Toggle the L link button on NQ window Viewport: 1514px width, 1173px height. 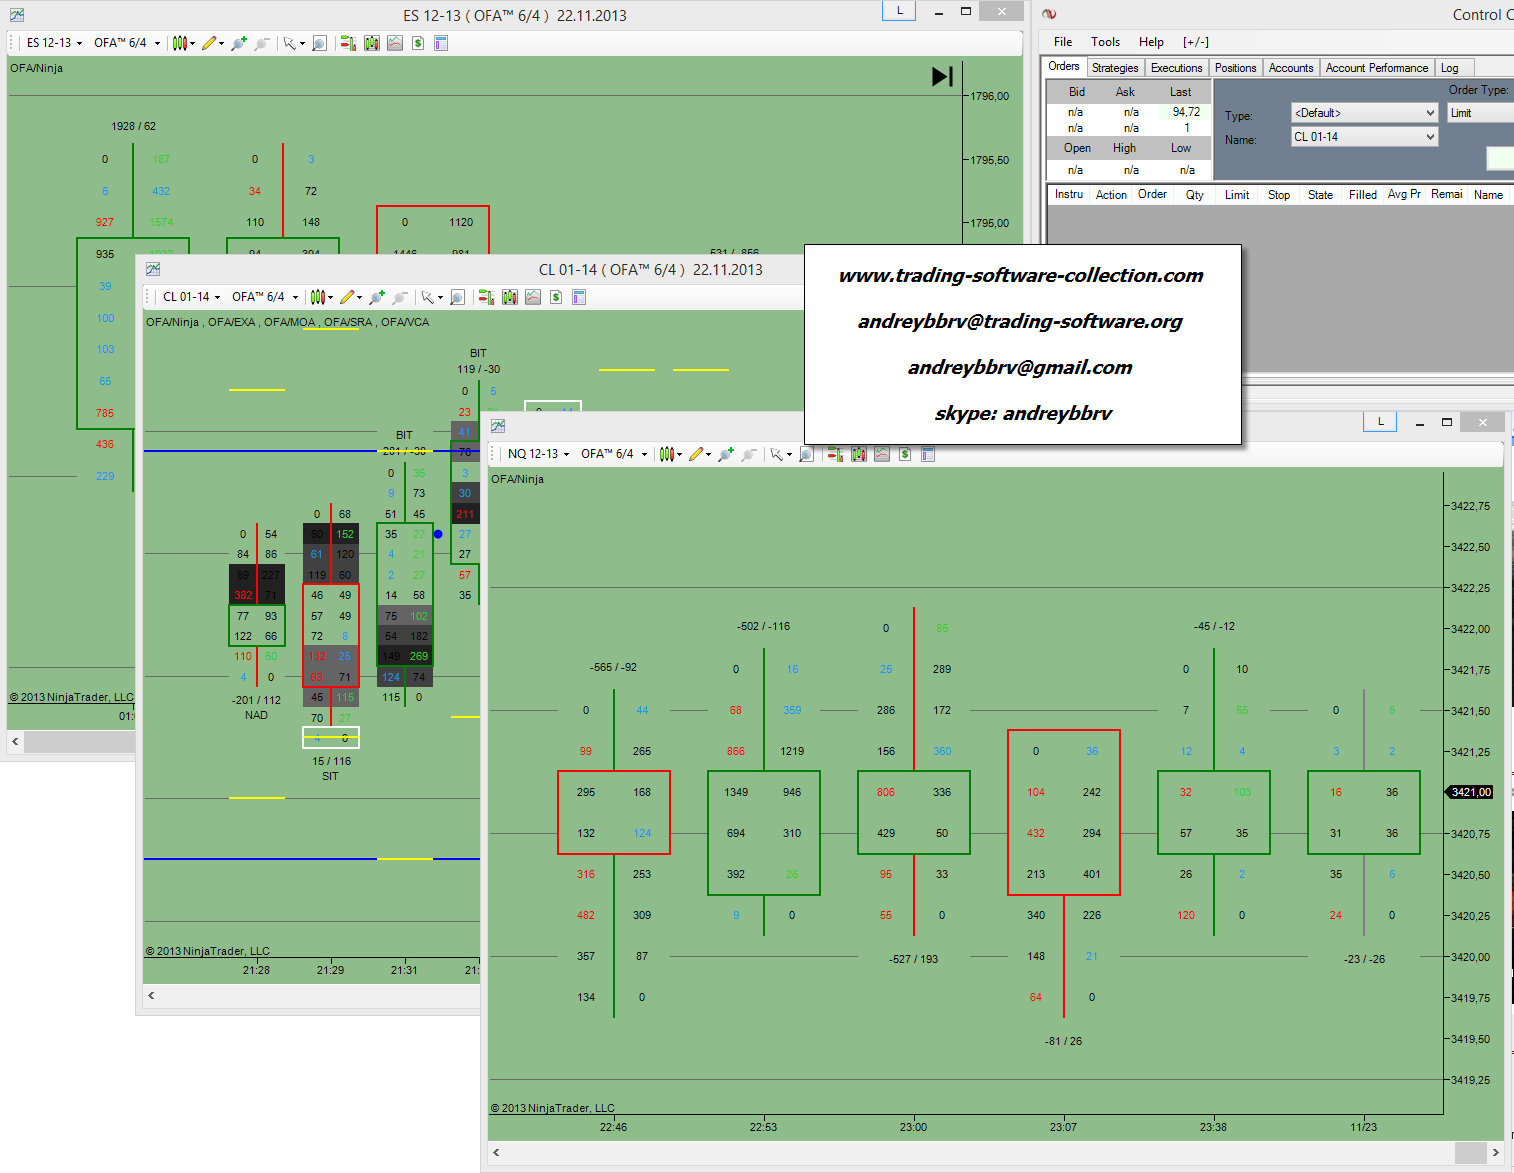1381,422
